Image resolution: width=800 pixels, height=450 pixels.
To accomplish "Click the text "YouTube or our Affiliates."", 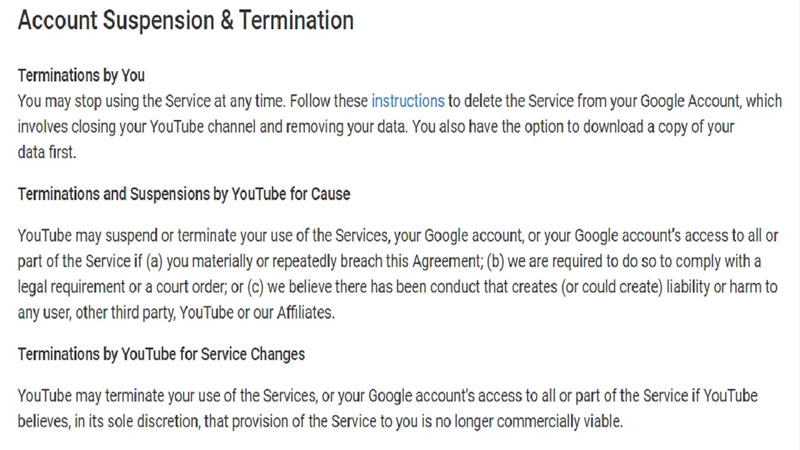I will click(x=257, y=312).
